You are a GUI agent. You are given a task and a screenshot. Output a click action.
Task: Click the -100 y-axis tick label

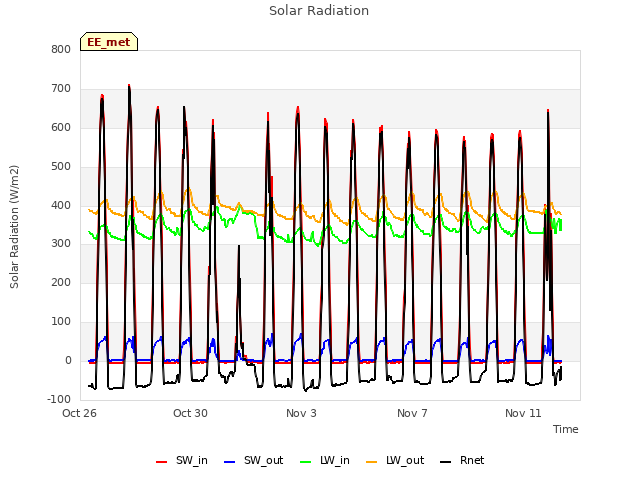pos(59,399)
